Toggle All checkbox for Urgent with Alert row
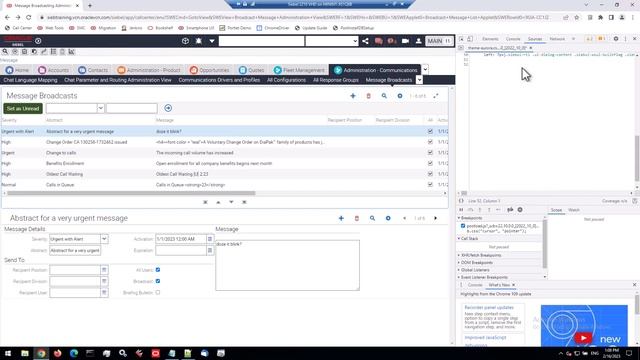Viewport: 640px width, 360px height. 430,131
